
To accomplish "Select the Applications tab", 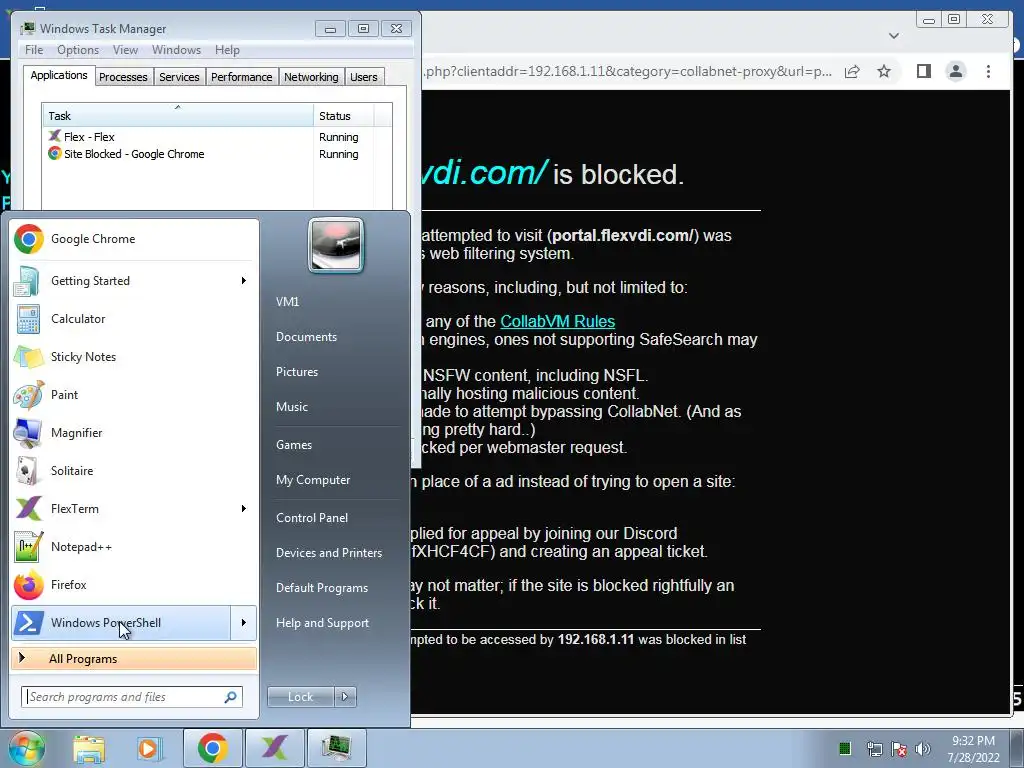I will point(59,75).
